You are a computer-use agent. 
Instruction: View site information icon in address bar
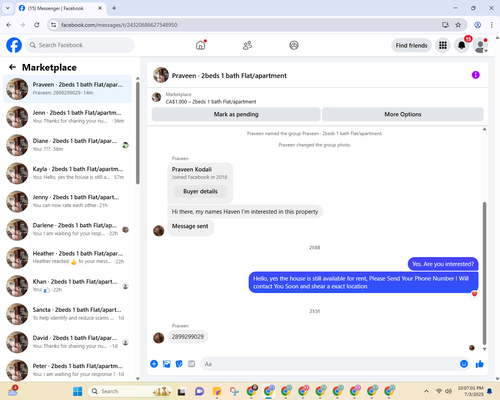pyautogui.click(x=53, y=25)
